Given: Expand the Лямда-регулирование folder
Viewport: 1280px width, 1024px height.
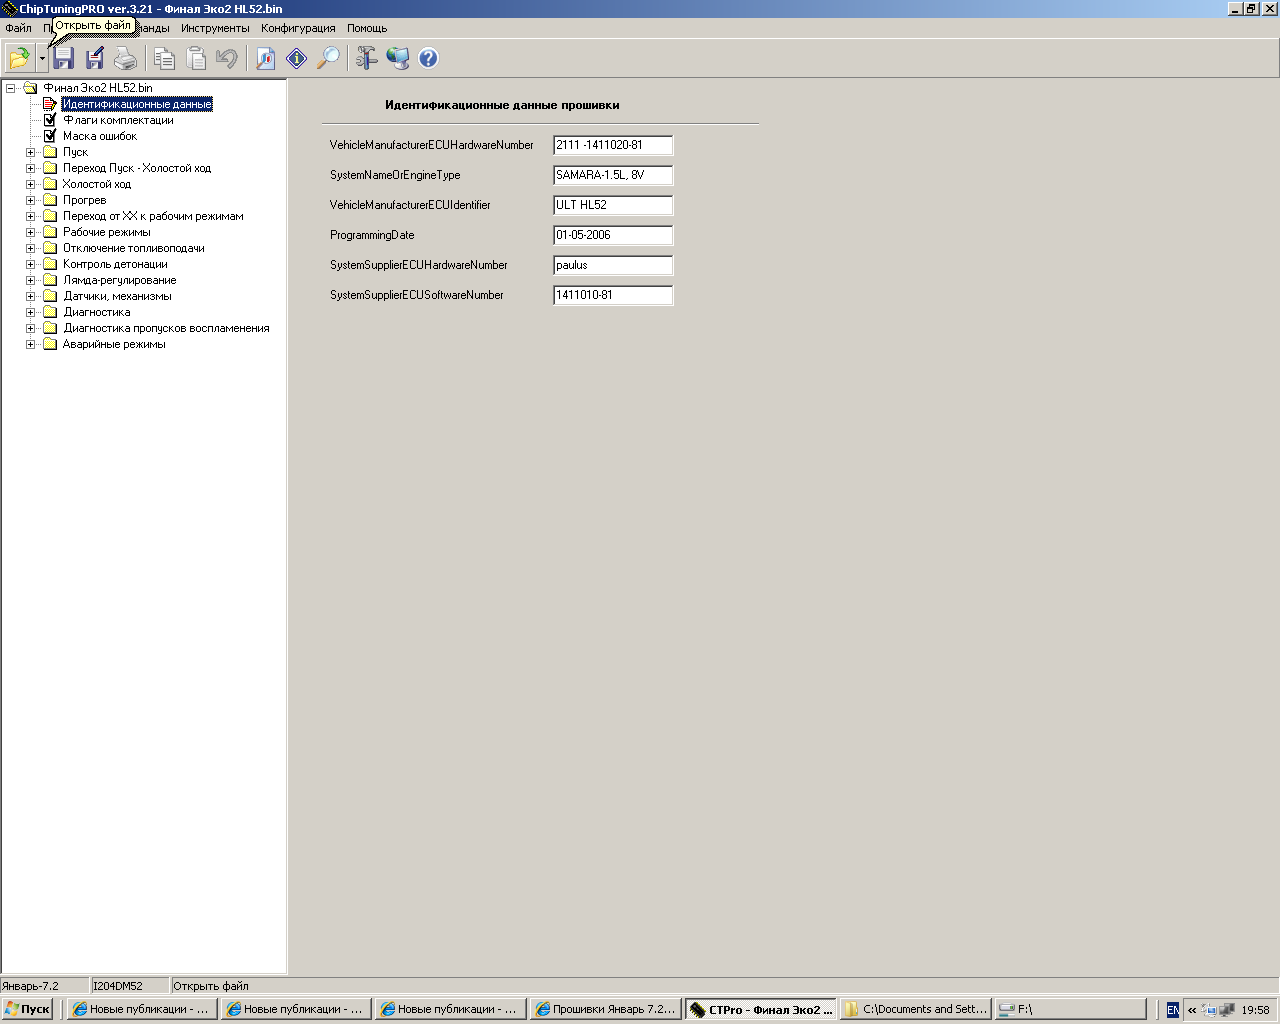Looking at the screenshot, I should coord(31,280).
